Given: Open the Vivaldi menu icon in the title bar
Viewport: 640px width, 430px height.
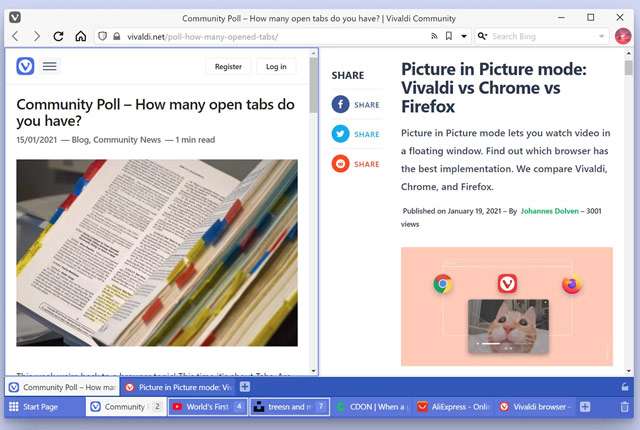Looking at the screenshot, I should click(15, 18).
